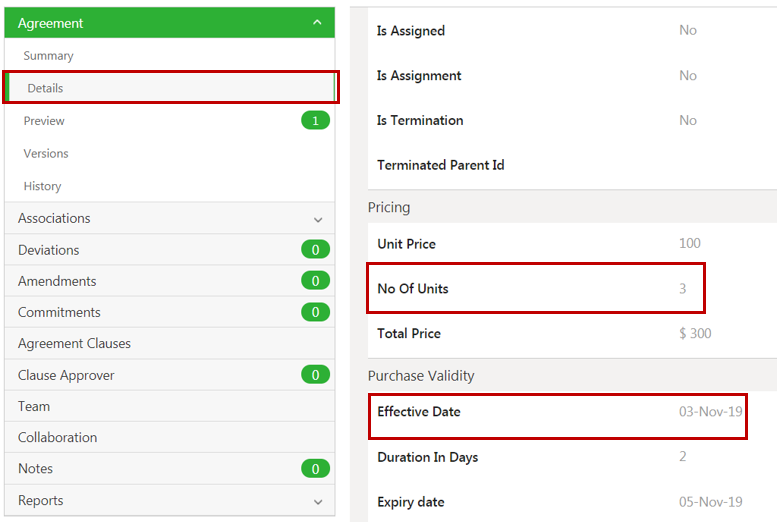Image resolution: width=782 pixels, height=522 pixels.
Task: Go to the Collaboration section
Action: (57, 437)
